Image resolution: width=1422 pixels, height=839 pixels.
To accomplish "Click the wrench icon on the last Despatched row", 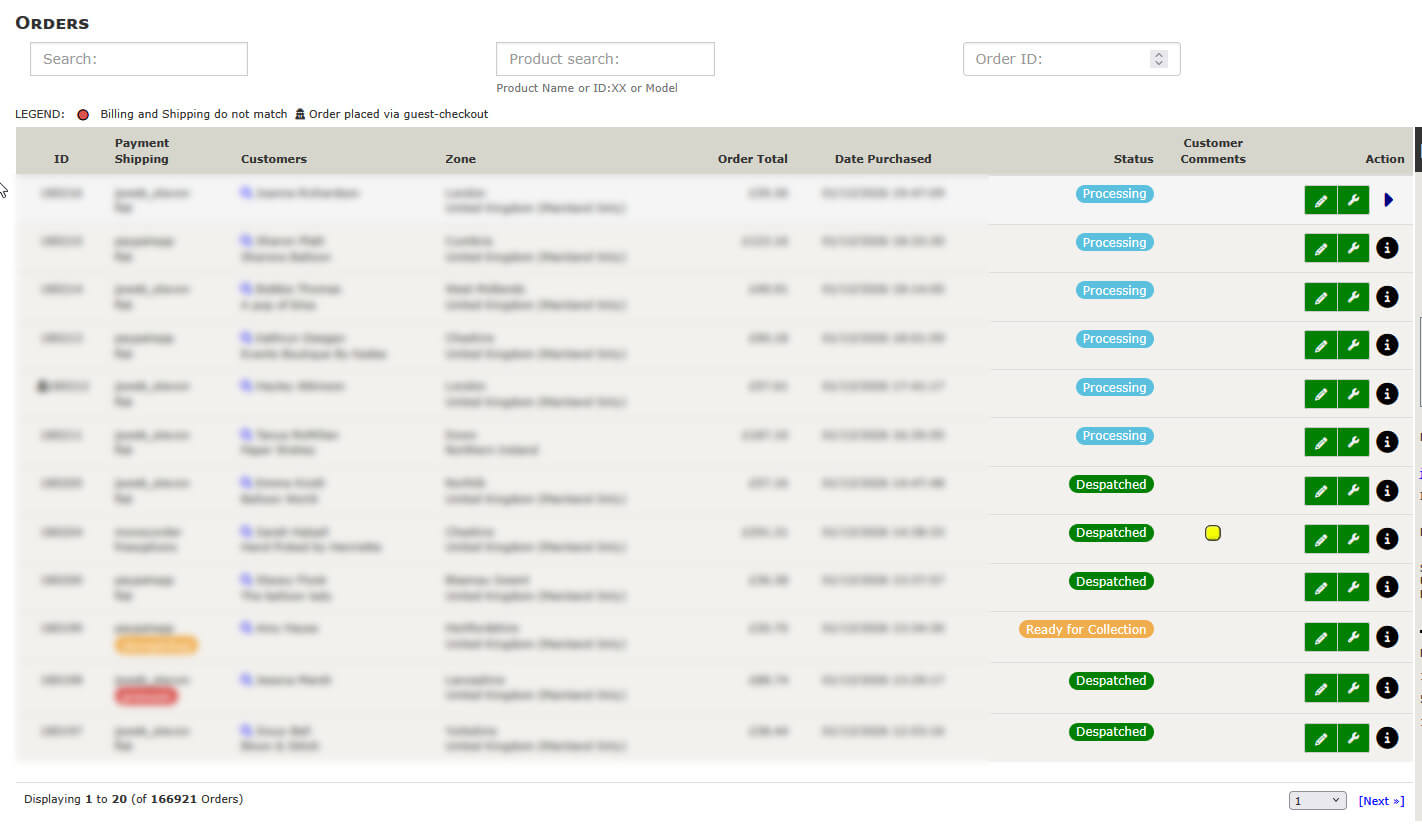I will coord(1354,737).
